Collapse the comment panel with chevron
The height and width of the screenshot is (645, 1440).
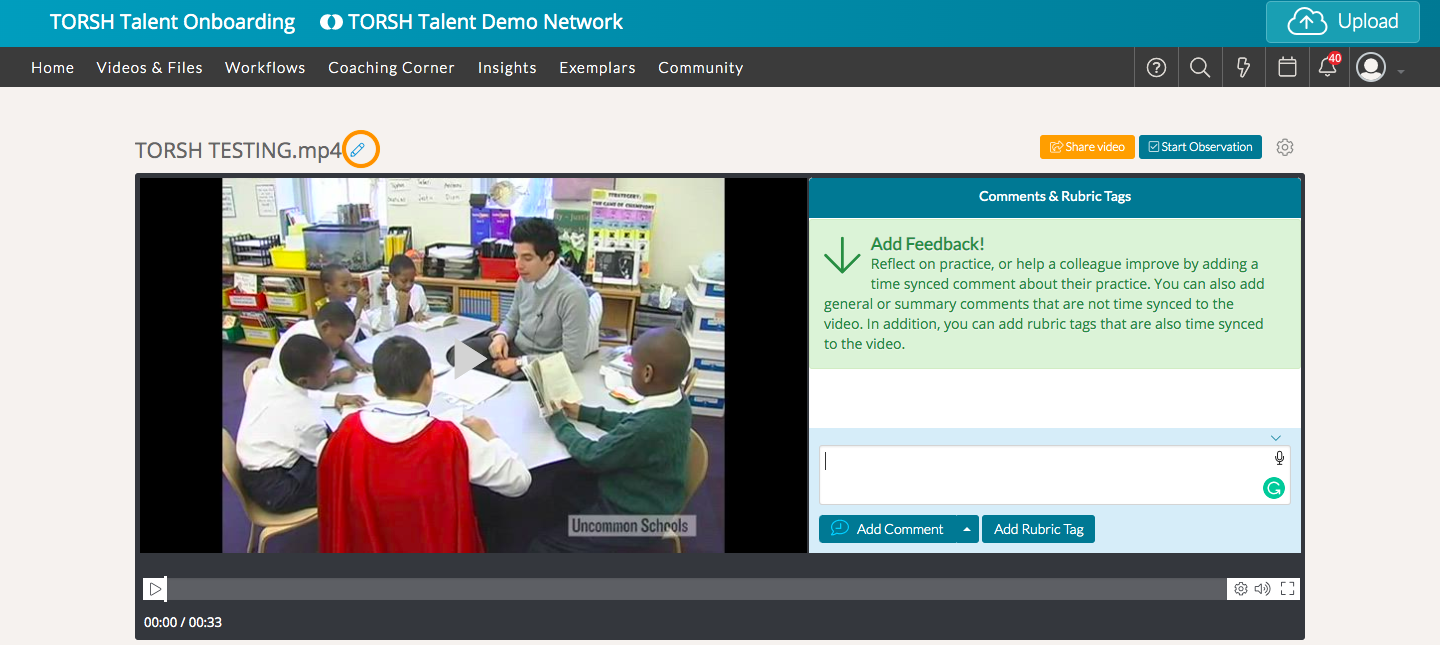click(1276, 438)
